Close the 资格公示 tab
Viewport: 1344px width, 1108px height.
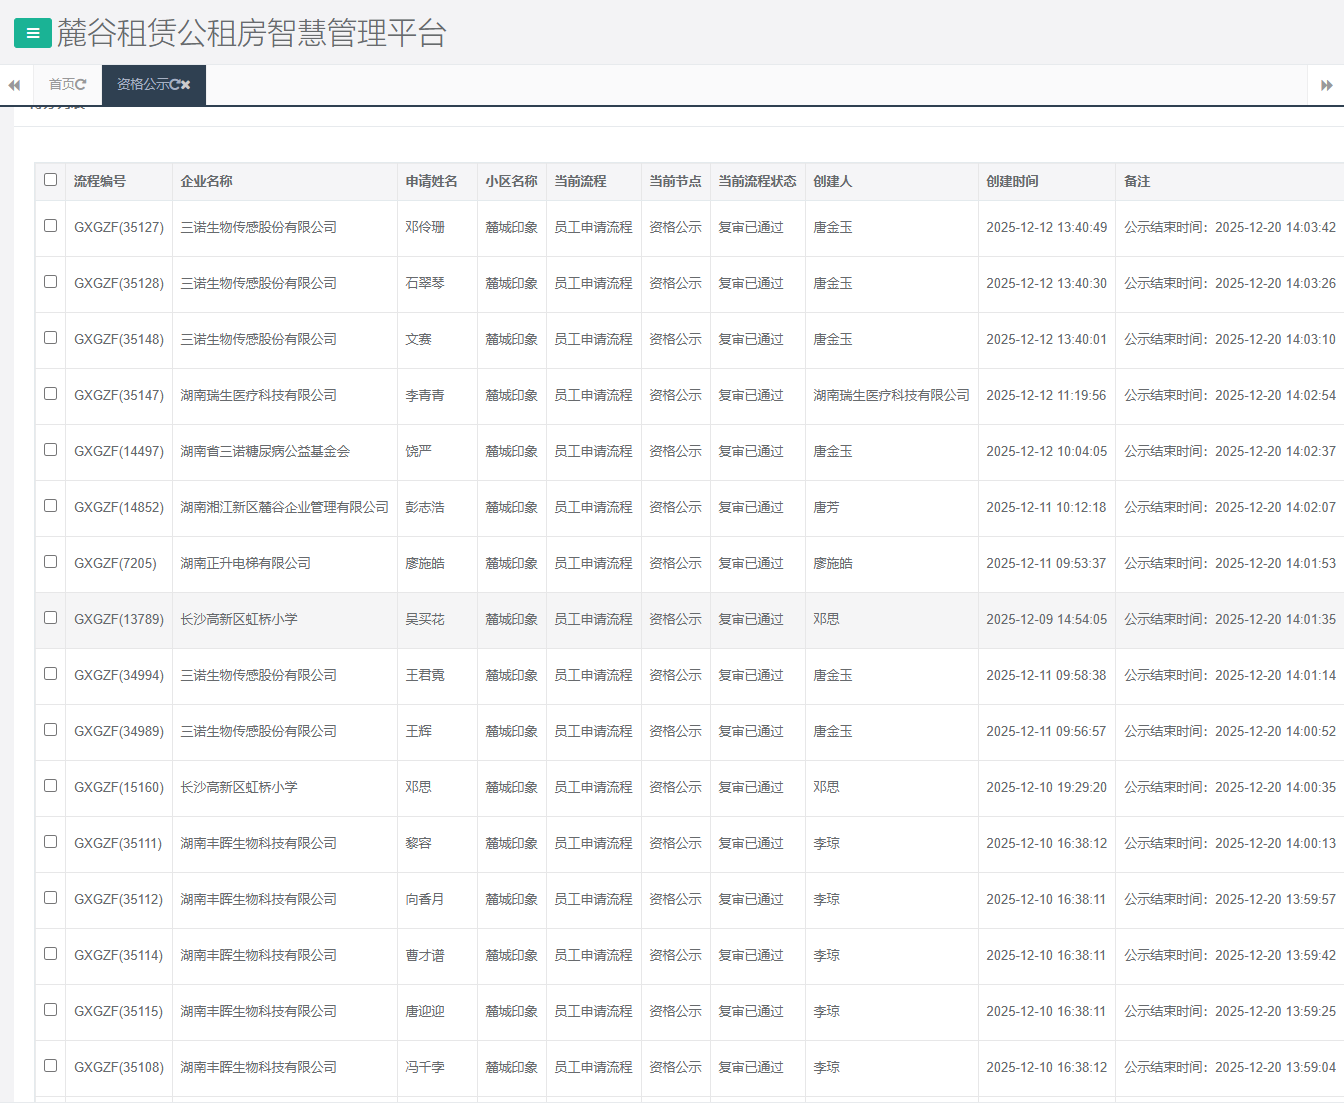(186, 85)
